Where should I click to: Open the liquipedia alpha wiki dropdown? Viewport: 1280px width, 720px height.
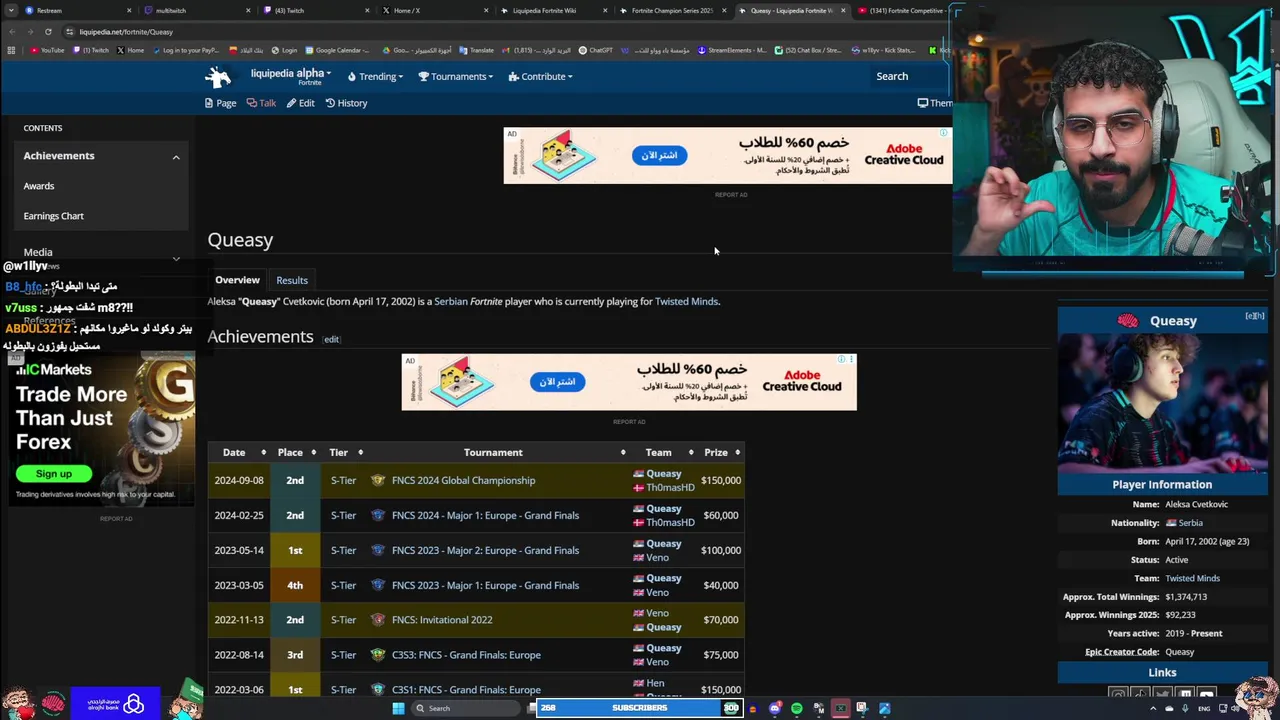[x=290, y=75]
